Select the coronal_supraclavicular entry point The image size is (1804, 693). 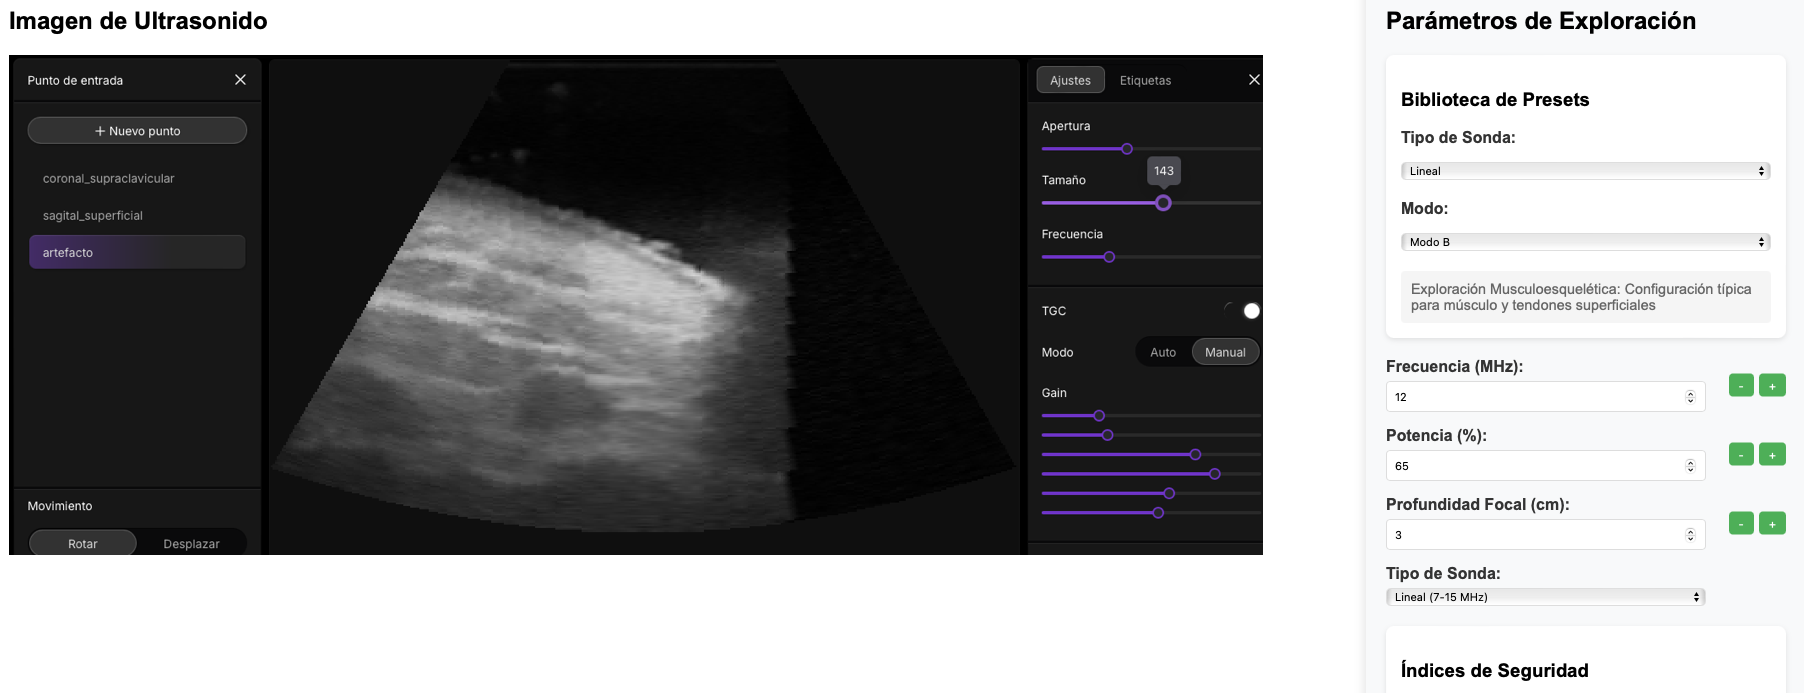[x=108, y=179]
